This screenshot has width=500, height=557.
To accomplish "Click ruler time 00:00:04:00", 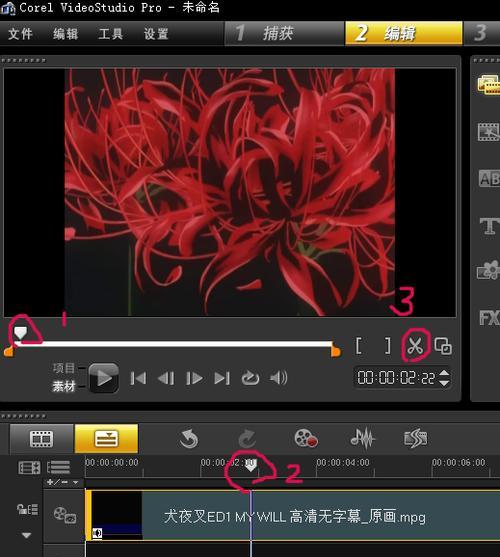I will coord(343,462).
